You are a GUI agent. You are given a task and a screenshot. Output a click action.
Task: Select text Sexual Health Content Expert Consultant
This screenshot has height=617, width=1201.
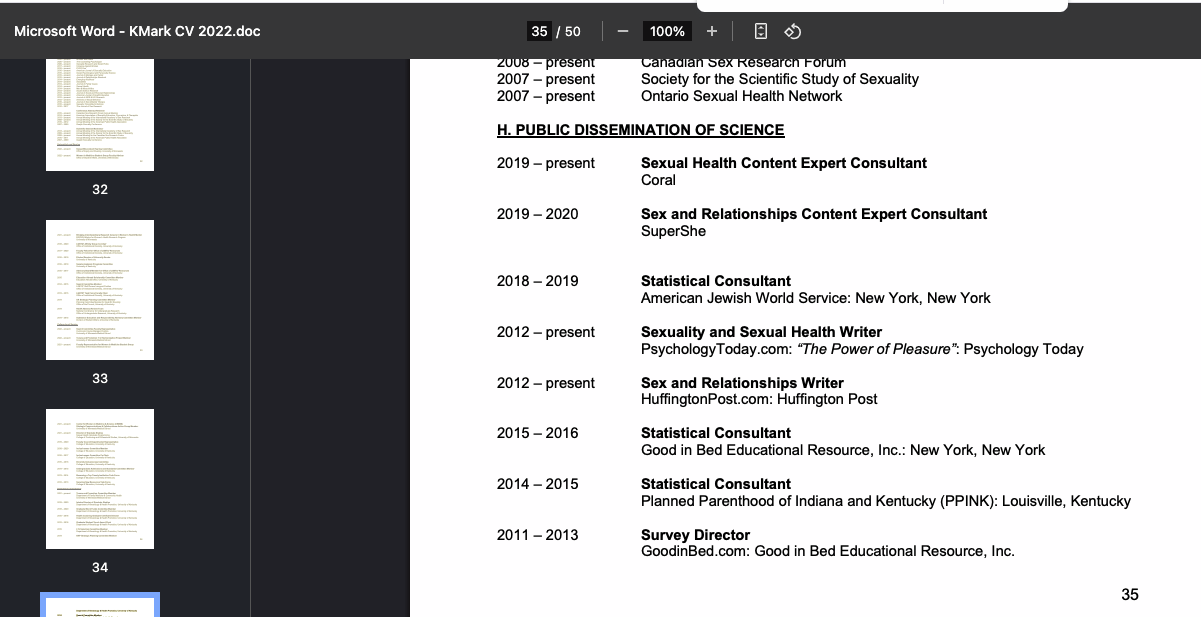[x=784, y=163]
